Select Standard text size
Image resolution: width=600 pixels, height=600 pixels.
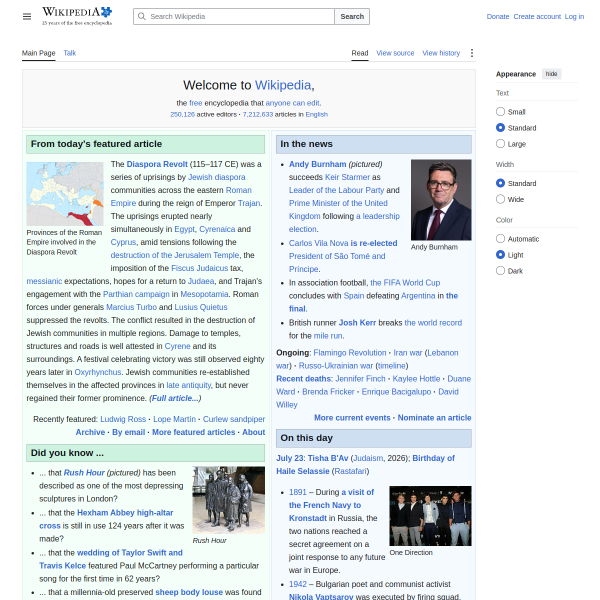(x=500, y=127)
